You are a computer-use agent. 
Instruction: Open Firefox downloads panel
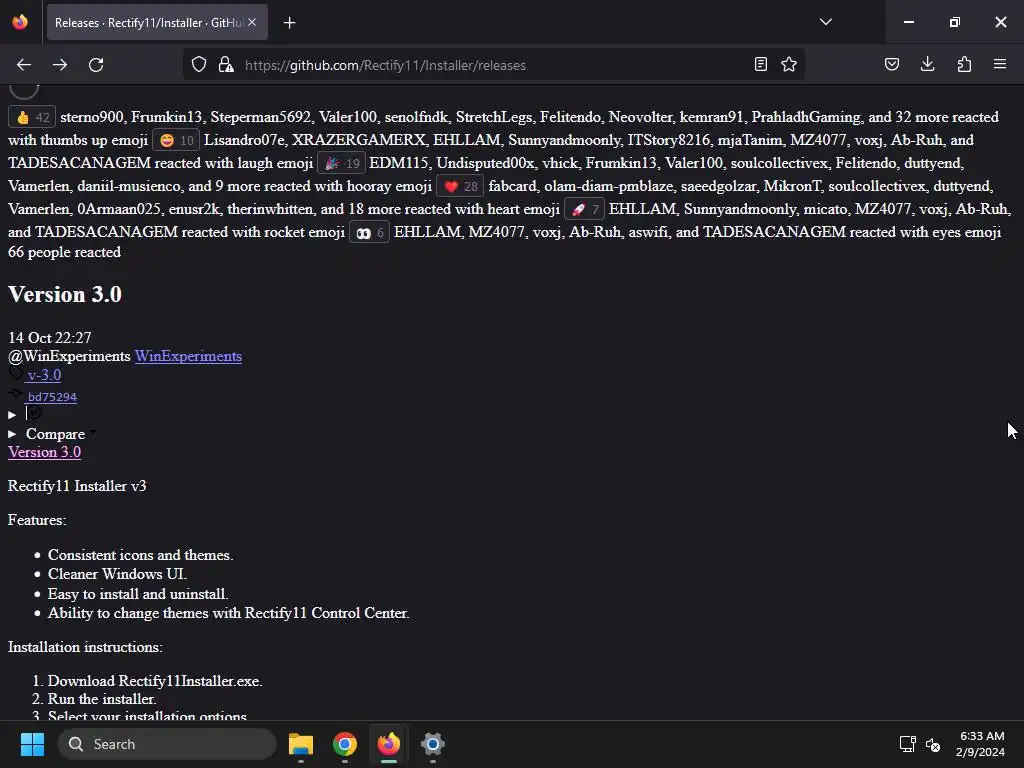pos(927,65)
